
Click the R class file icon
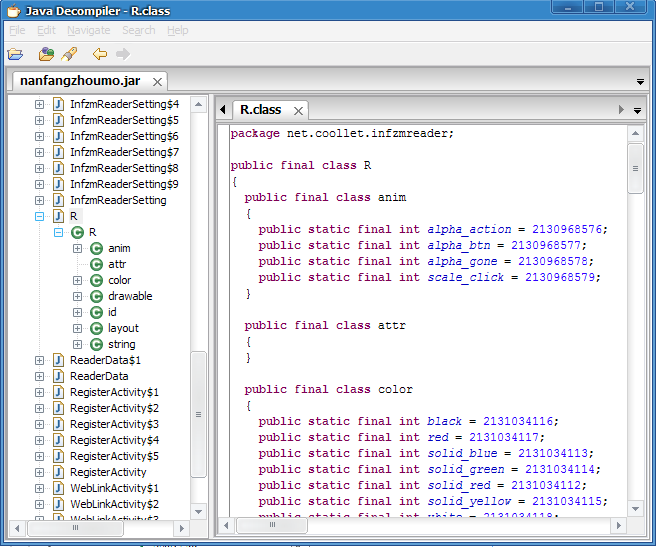59,216
